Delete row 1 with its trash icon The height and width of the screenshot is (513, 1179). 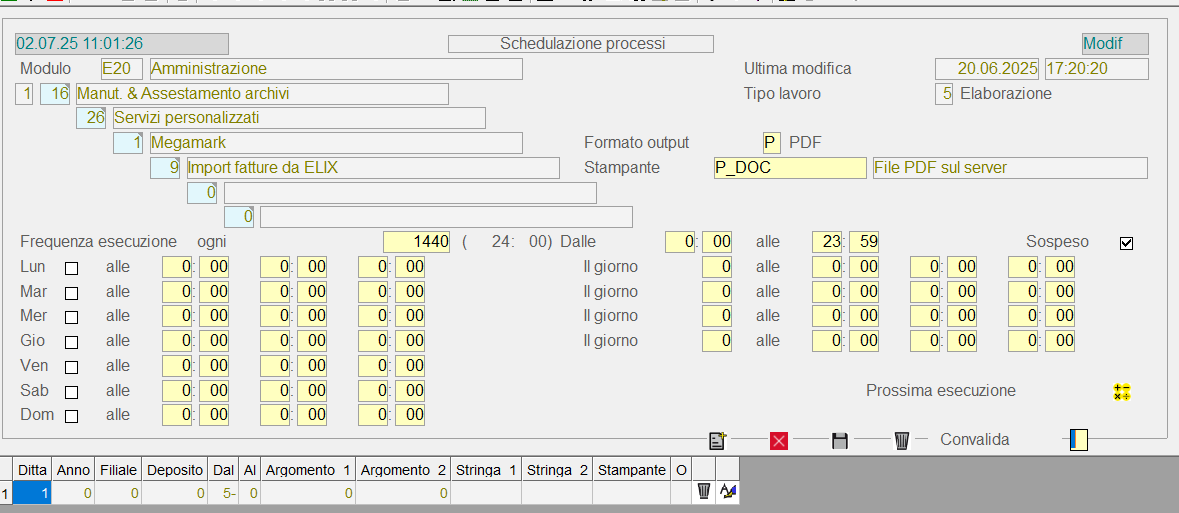704,491
